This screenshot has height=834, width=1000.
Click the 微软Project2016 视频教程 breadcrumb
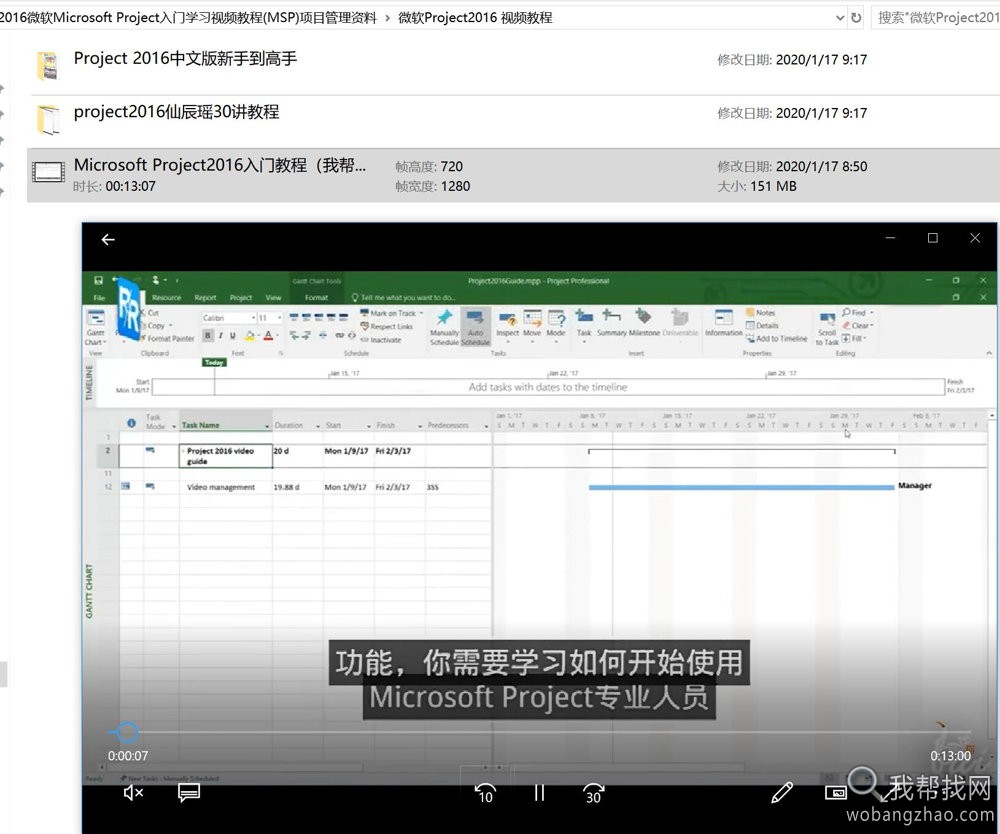pos(475,17)
